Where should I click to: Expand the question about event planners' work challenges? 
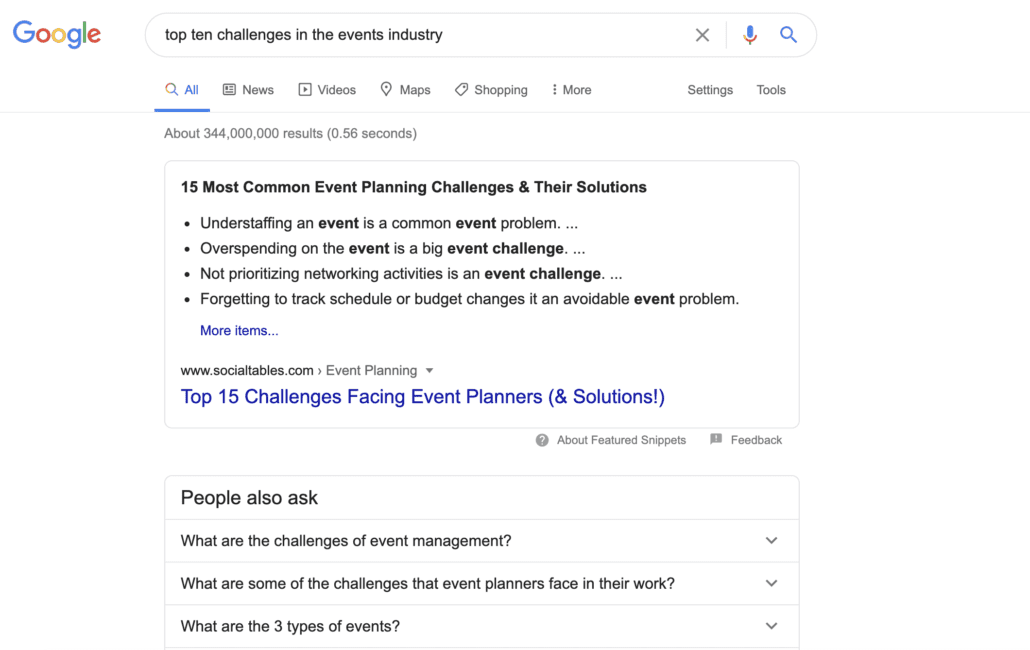coord(481,584)
